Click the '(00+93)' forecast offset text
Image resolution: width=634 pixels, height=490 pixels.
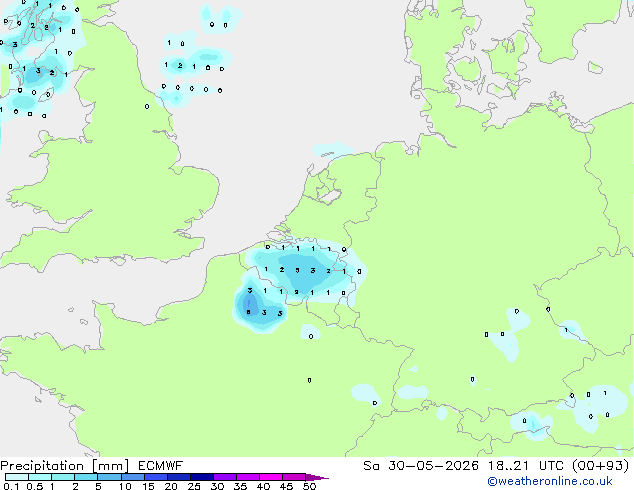click(x=601, y=466)
